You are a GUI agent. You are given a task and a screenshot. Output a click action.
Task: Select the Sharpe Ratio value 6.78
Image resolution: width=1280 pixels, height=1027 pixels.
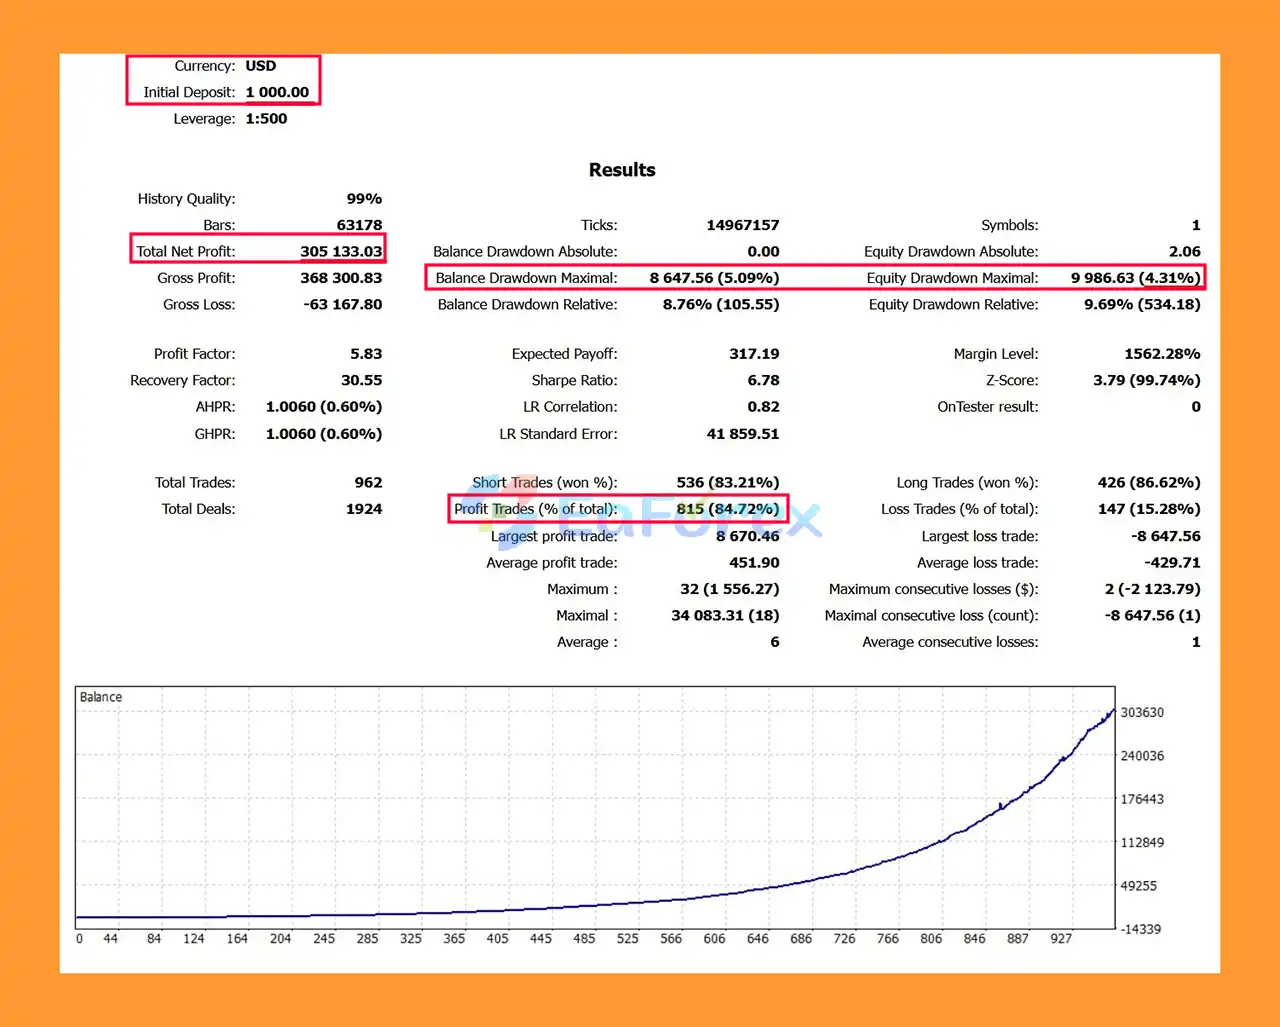[763, 380]
